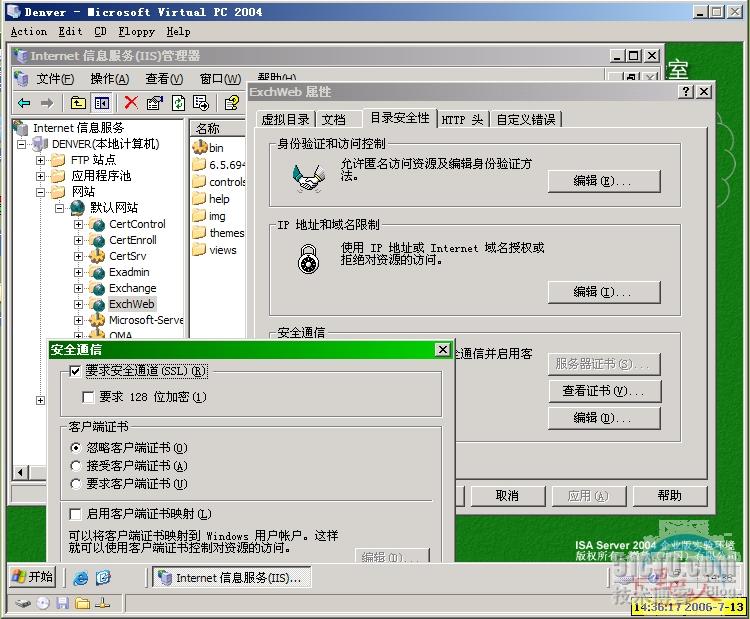Click the Virtual PC hard disk status icon
Viewport: 750px width, 619px height.
pos(22,603)
